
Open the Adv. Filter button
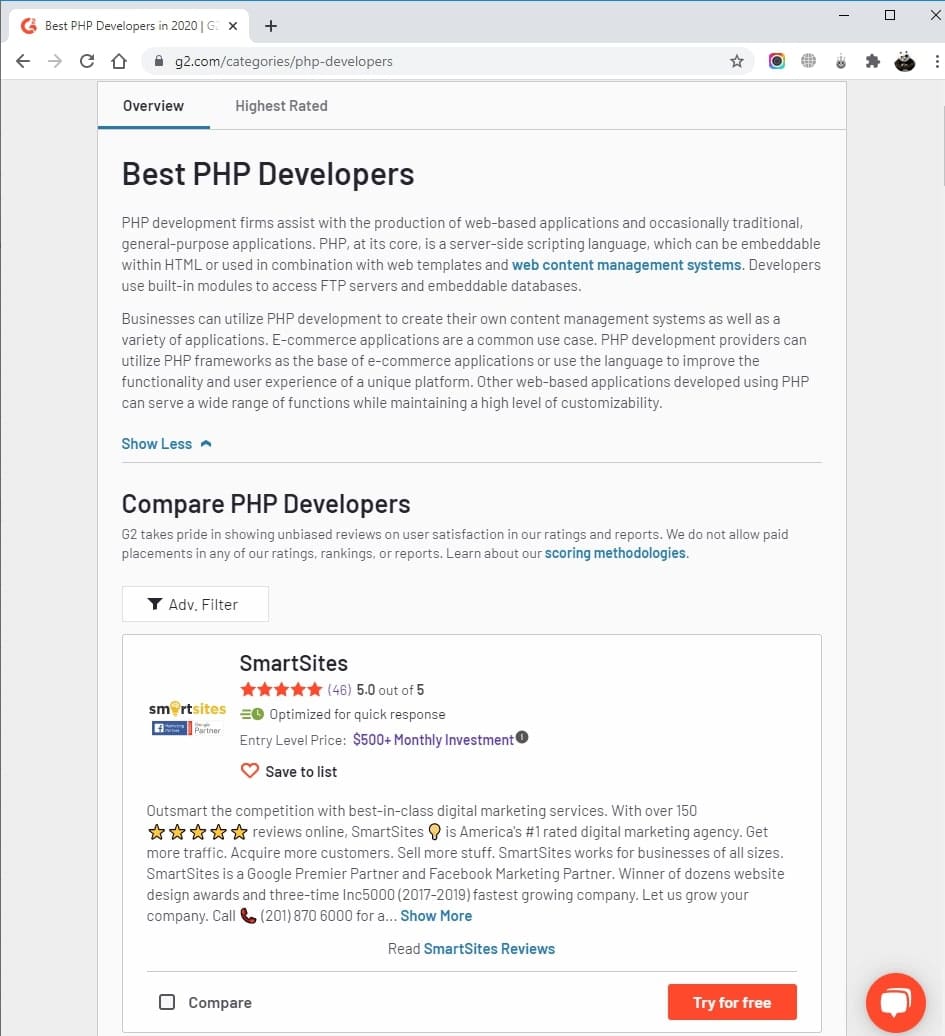click(x=196, y=604)
